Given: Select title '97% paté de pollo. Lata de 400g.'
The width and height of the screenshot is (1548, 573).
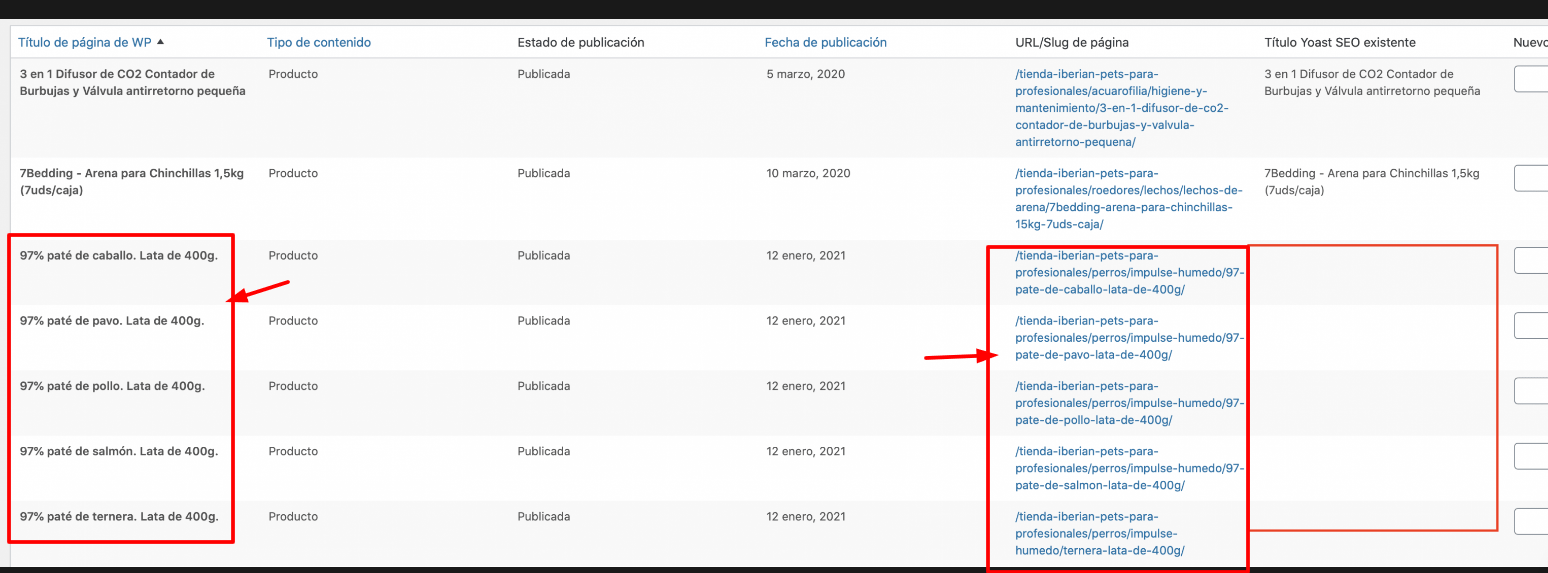Looking at the screenshot, I should [x=112, y=386].
